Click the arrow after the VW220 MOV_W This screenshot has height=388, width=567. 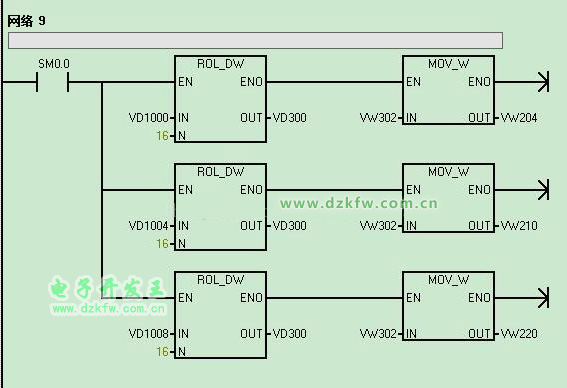pos(543,298)
